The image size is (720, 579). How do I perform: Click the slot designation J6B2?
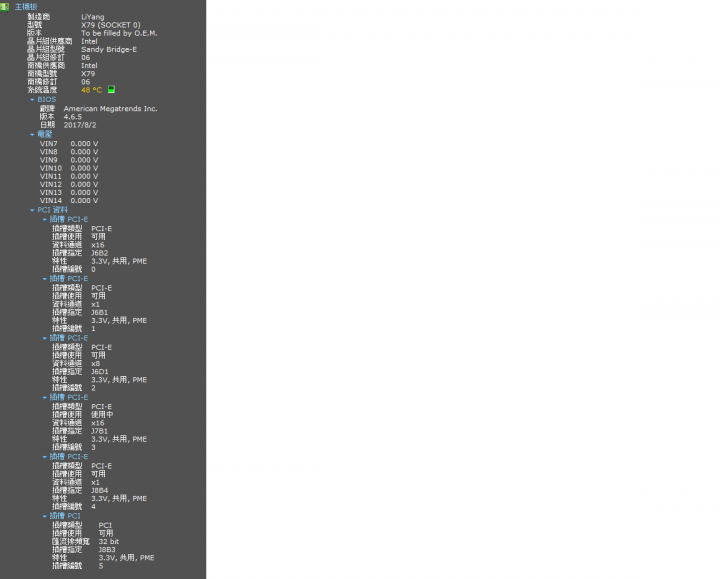coord(100,253)
